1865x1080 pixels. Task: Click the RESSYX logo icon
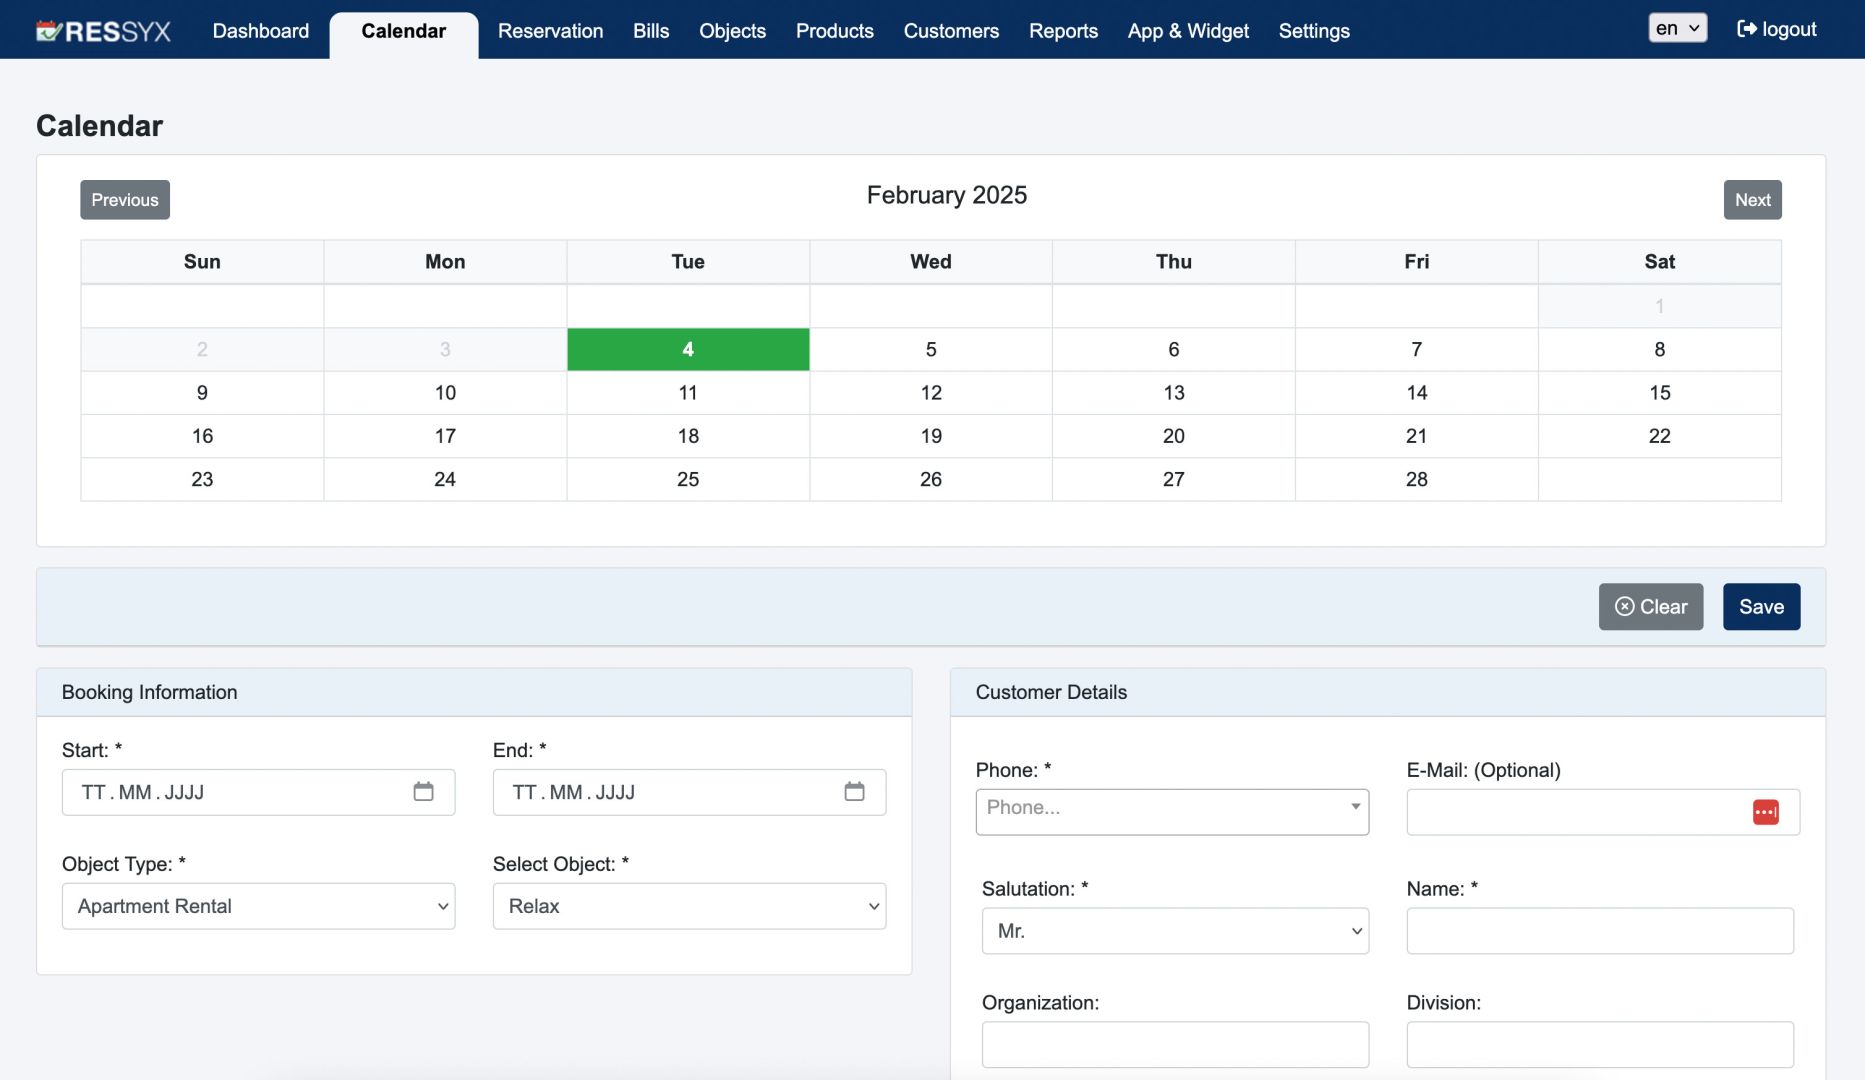(x=49, y=31)
